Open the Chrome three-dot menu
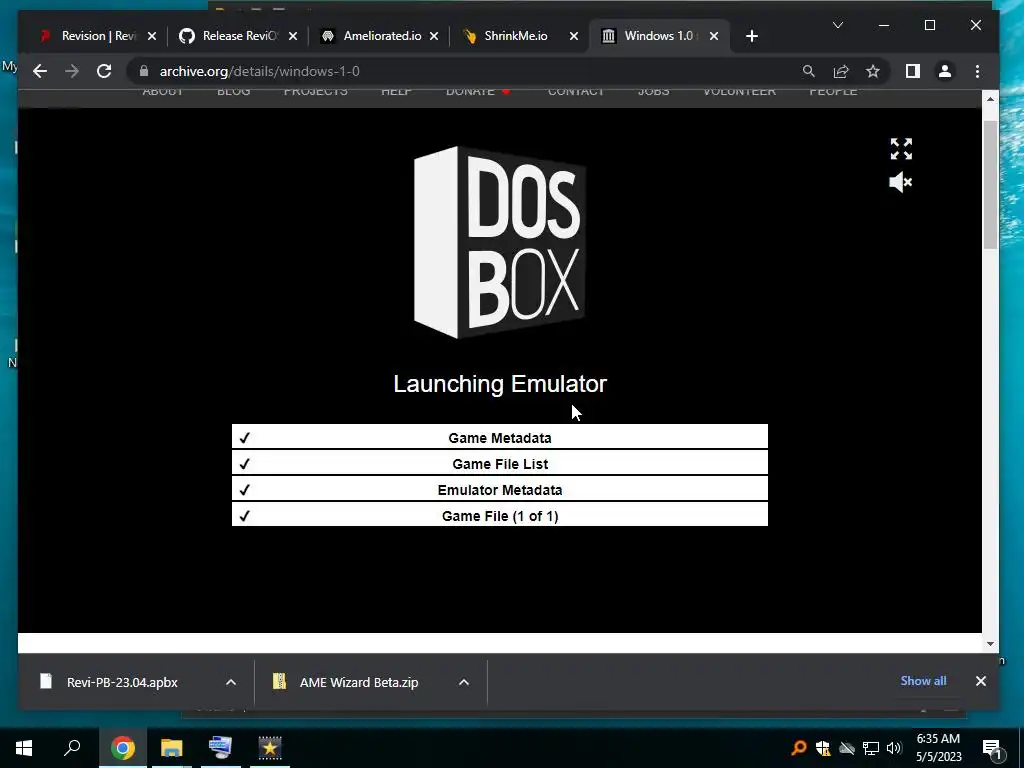This screenshot has height=768, width=1024. click(977, 71)
